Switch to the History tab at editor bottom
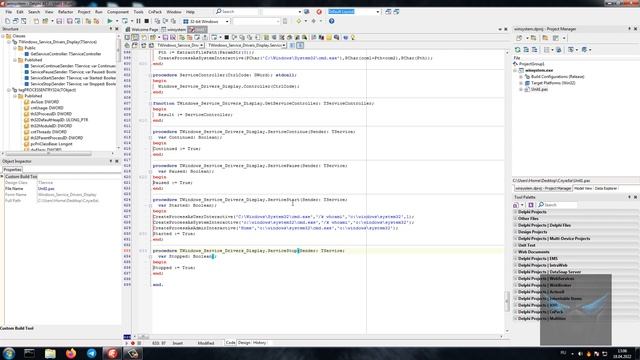 point(260,343)
